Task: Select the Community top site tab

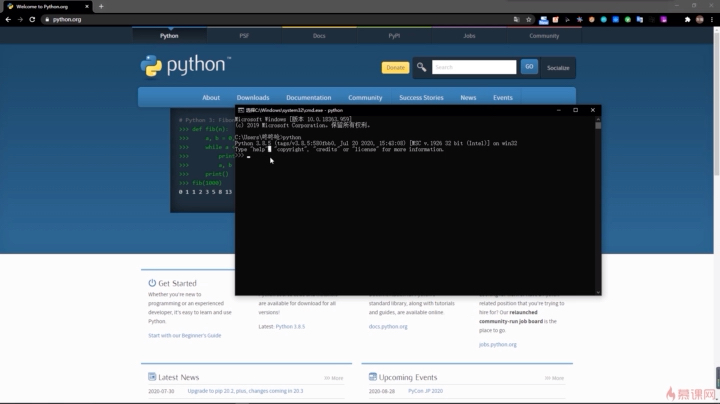Action: 544,35
